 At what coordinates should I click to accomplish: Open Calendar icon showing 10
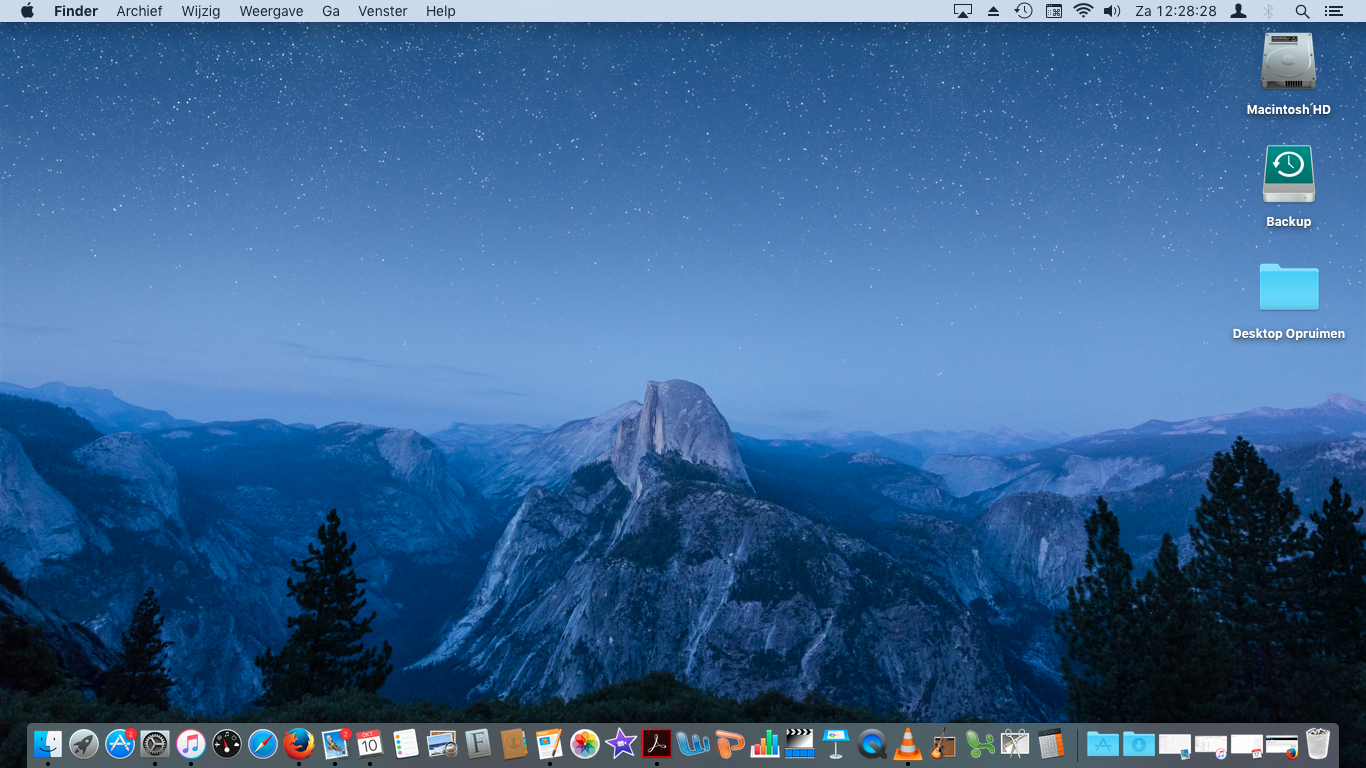pos(370,743)
